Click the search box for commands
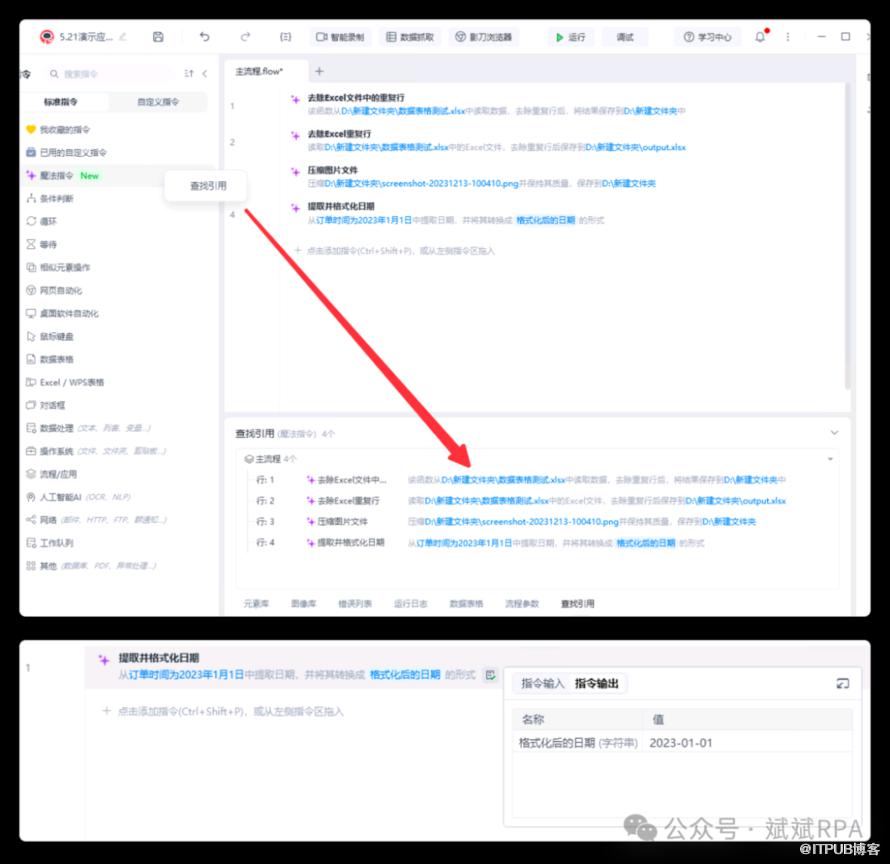The width and height of the screenshot is (890, 864). pyautogui.click(x=111, y=74)
